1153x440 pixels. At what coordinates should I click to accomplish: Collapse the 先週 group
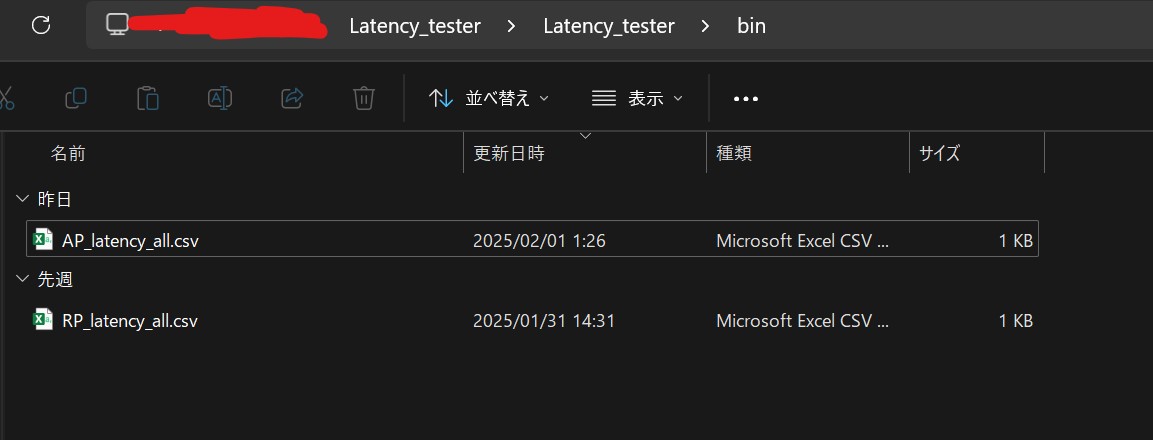point(21,279)
